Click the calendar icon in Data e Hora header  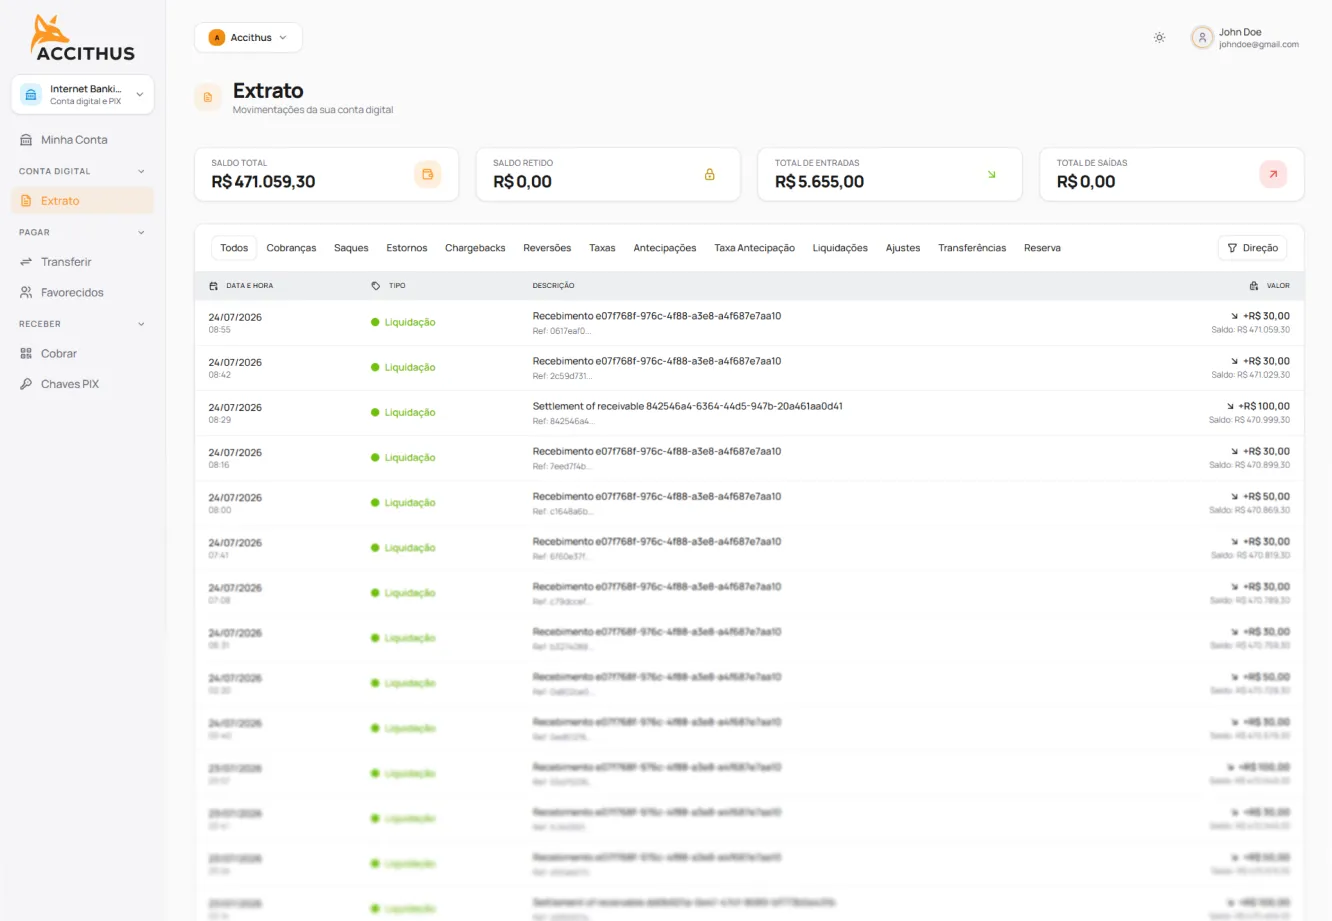click(213, 286)
